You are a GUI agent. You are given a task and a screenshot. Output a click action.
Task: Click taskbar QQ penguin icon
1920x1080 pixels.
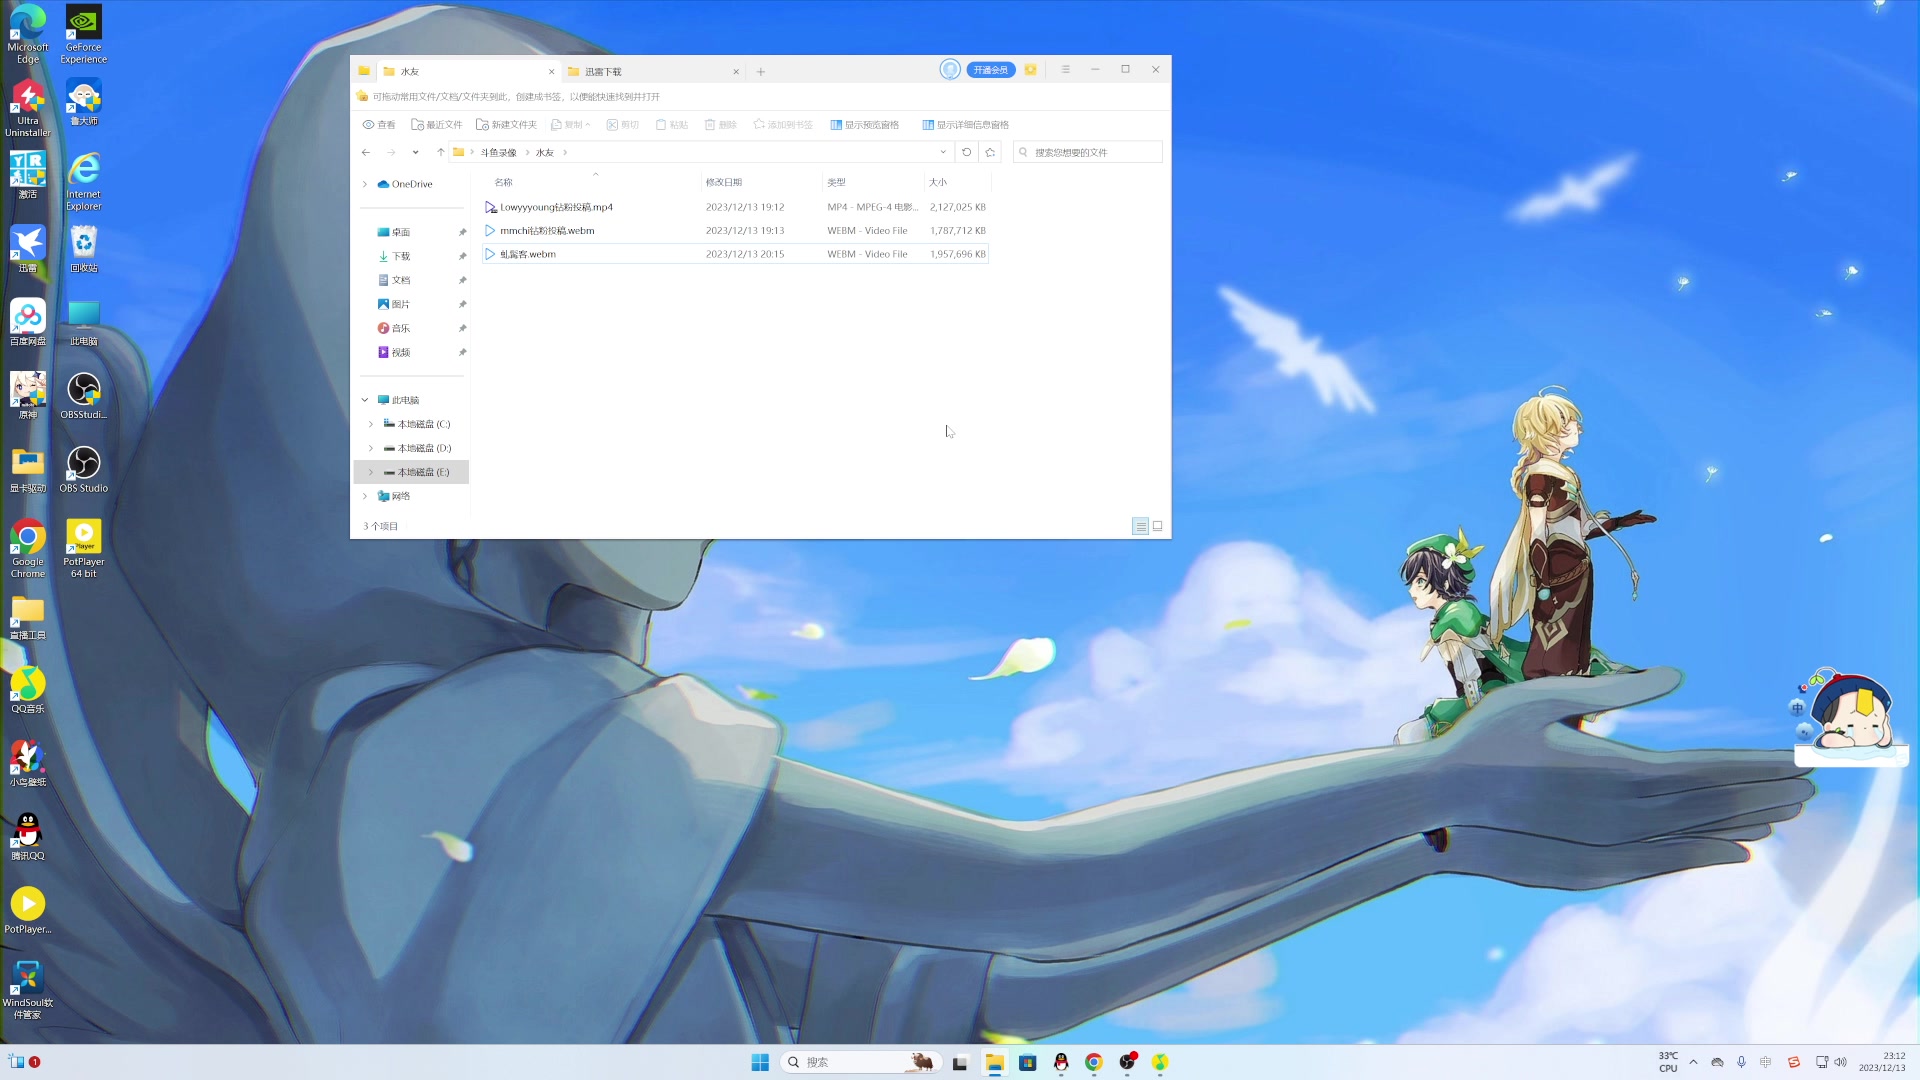[x=1061, y=1062]
